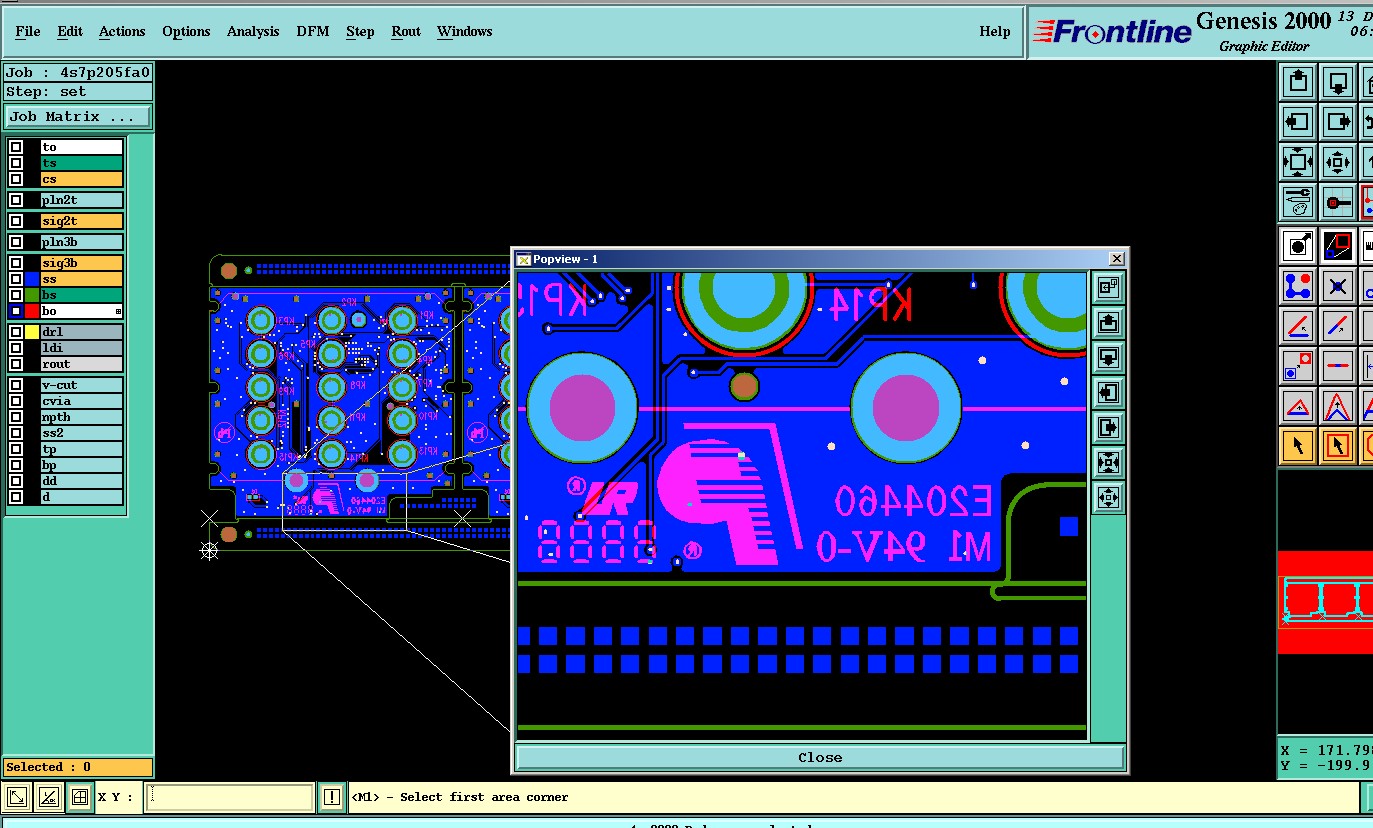Click the zoom out arrows icon in the main toolbar
Image resolution: width=1373 pixels, height=828 pixels.
[1338, 162]
